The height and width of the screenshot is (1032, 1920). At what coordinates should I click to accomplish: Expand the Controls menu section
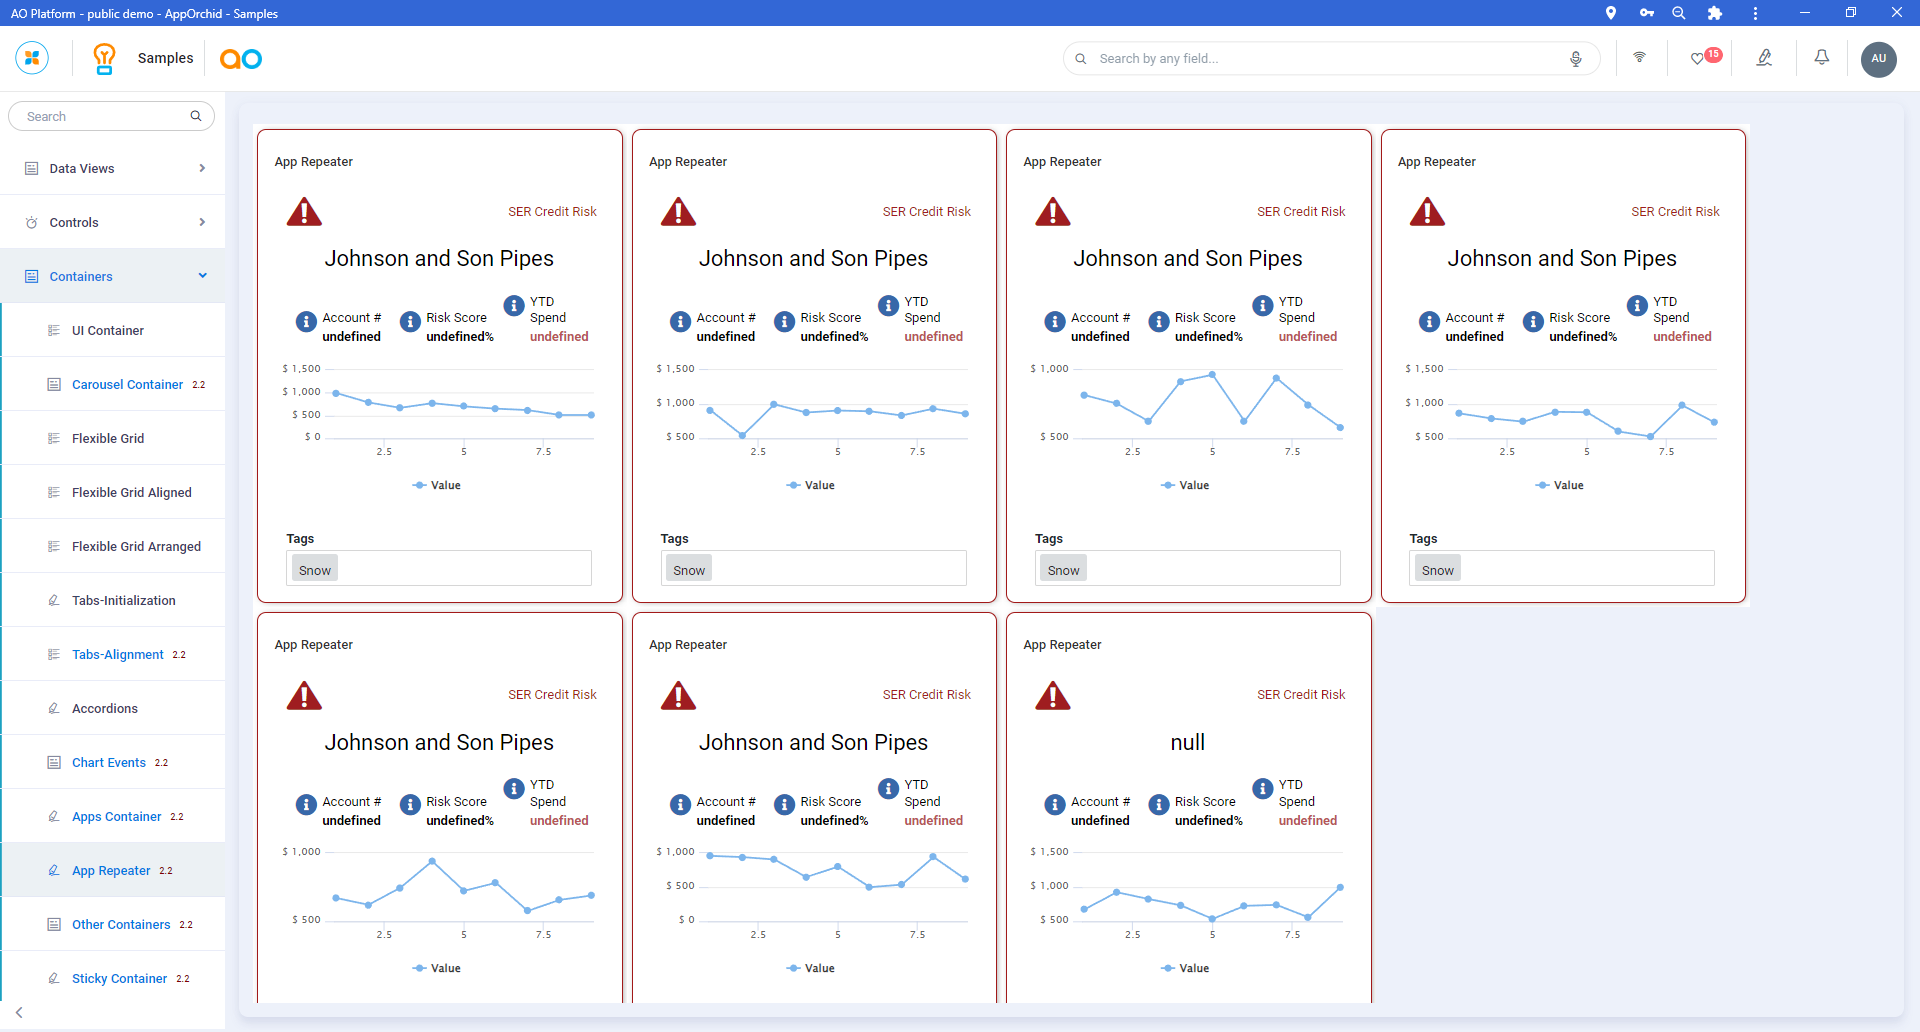coord(113,222)
